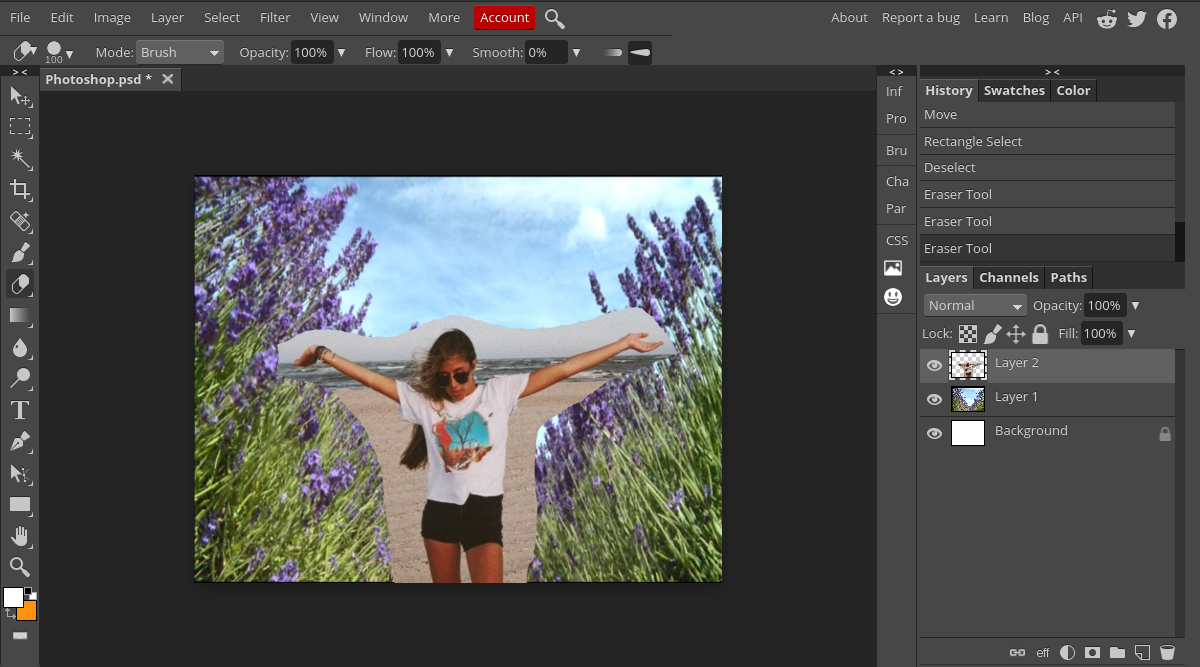Add a raster mask to layer
This screenshot has height=667, width=1200.
click(x=1093, y=653)
